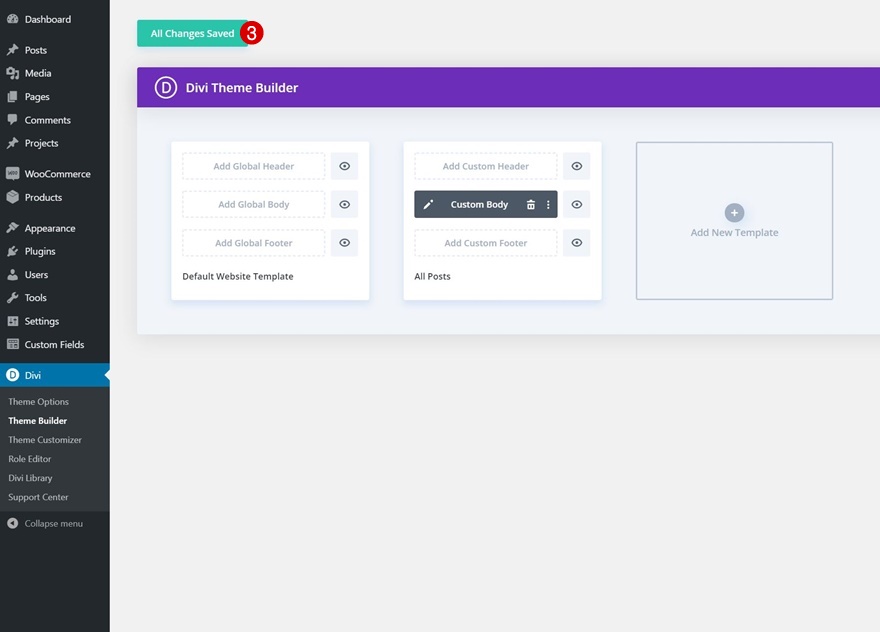Click the Users person icon
880x632 pixels.
(12, 274)
